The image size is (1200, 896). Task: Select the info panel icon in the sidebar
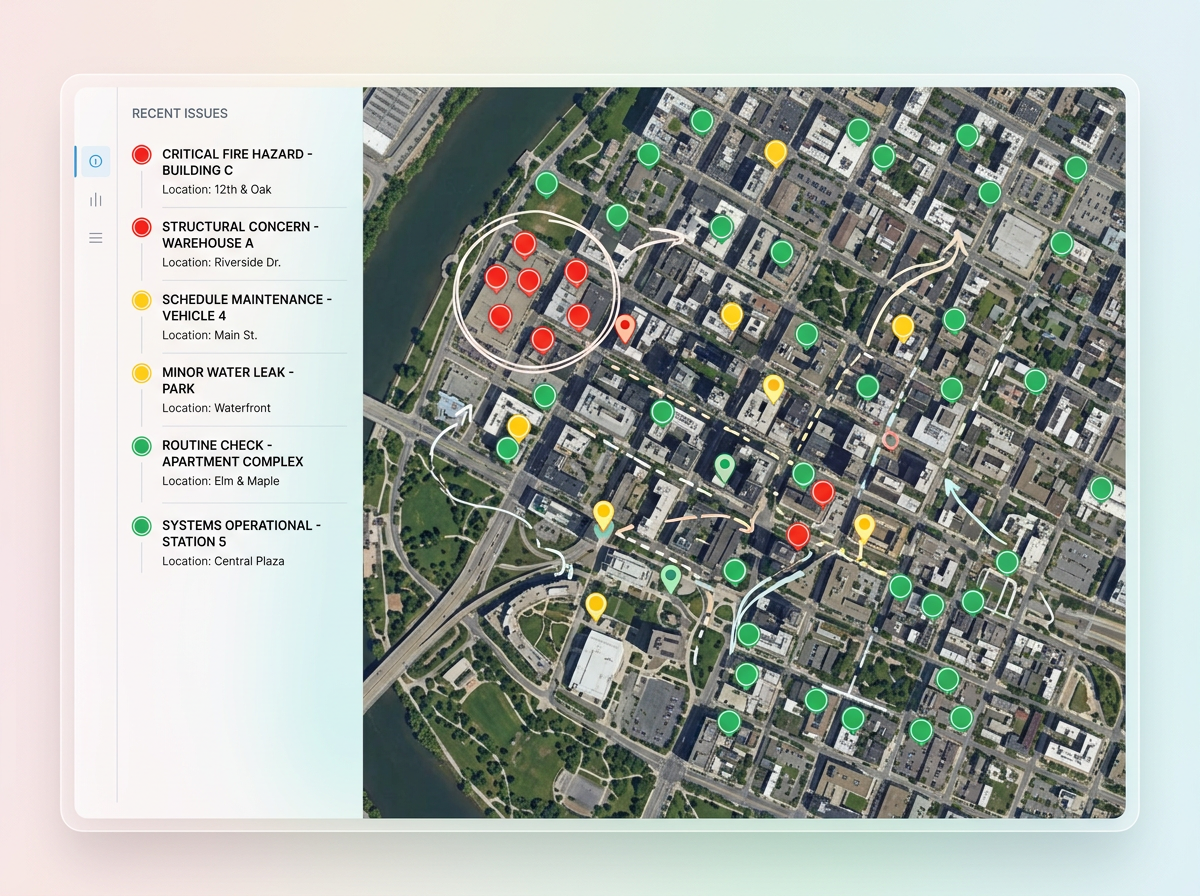pyautogui.click(x=95, y=161)
